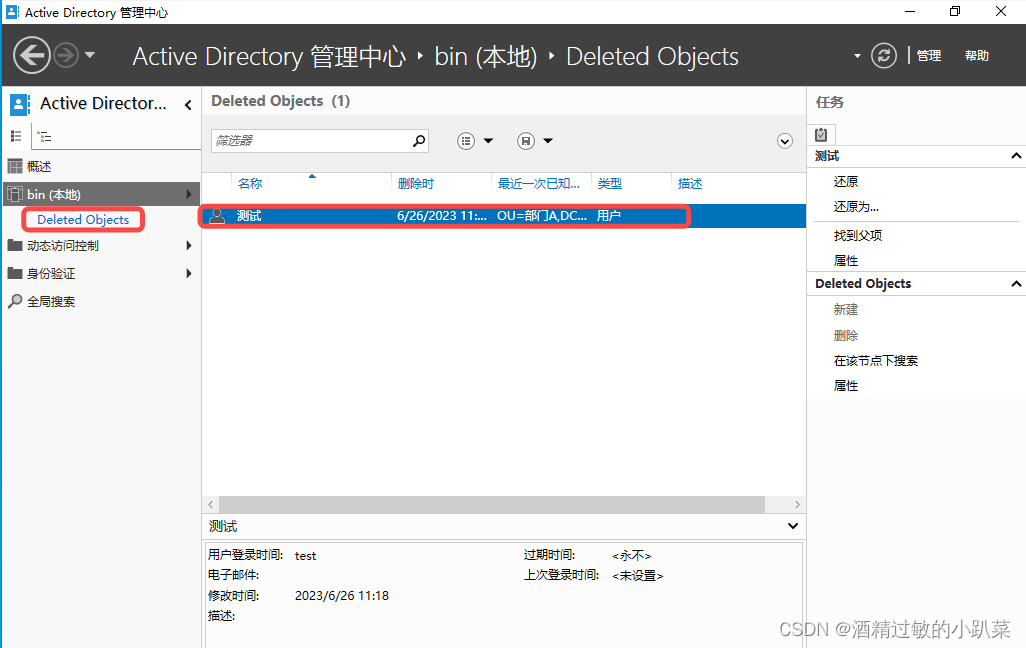Click user icon of 测试 row
The width and height of the screenshot is (1026, 648).
[217, 215]
